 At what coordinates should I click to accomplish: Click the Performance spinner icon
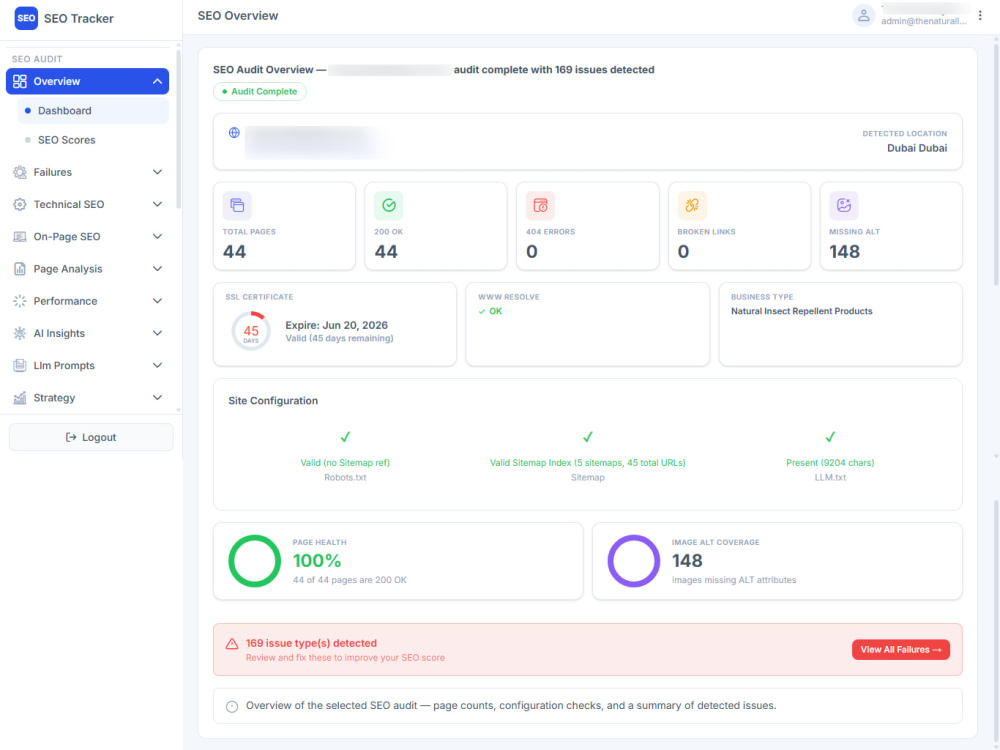20,301
